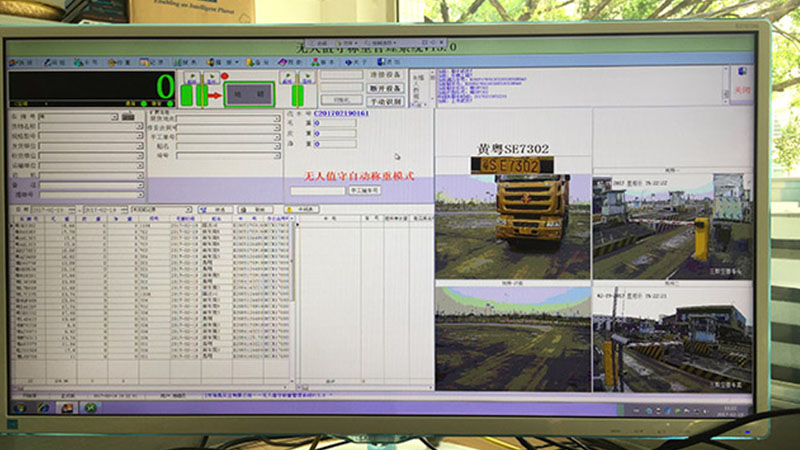Viewport: 800px width, 450px height.
Task: Click filter button with blue funnel icon
Action: point(215,210)
